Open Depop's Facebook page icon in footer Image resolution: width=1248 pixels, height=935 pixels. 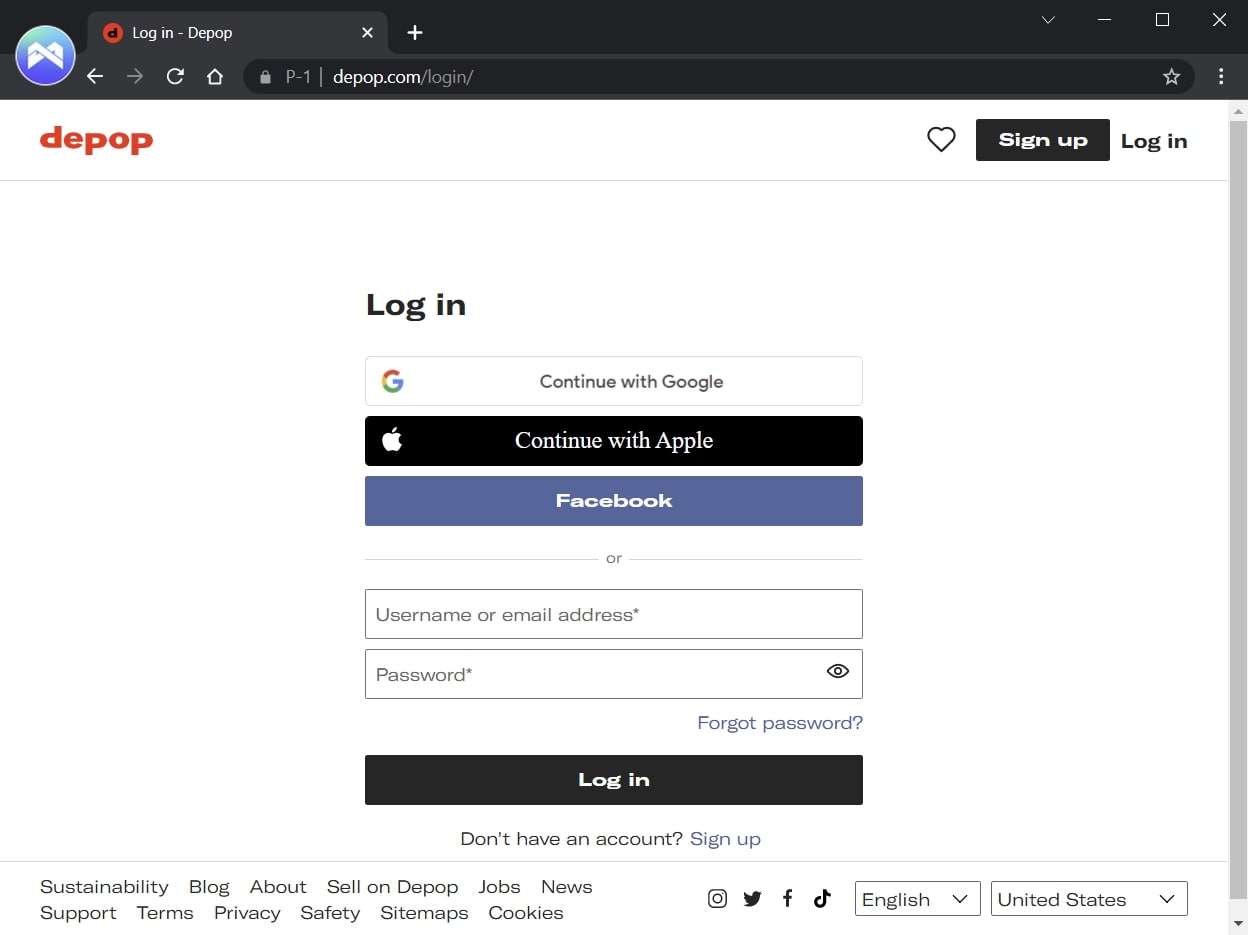787,898
